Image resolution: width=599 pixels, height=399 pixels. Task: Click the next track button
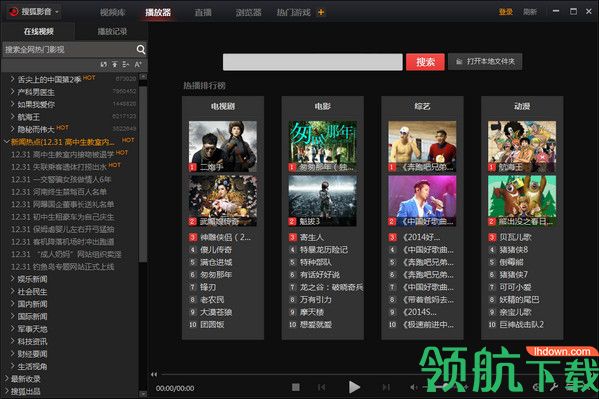(386, 387)
